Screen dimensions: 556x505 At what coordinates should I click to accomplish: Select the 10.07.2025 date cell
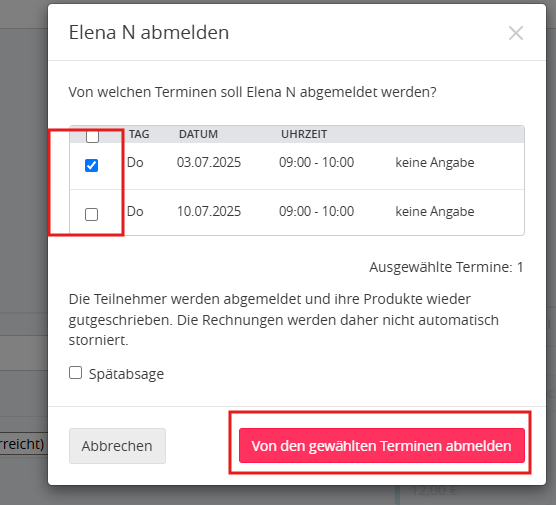pyautogui.click(x=209, y=211)
